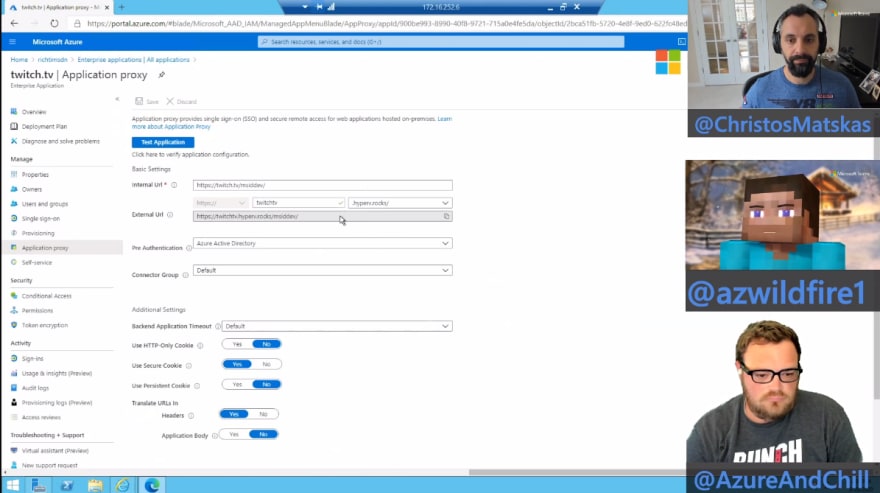Click the browser back arrow

point(15,24)
